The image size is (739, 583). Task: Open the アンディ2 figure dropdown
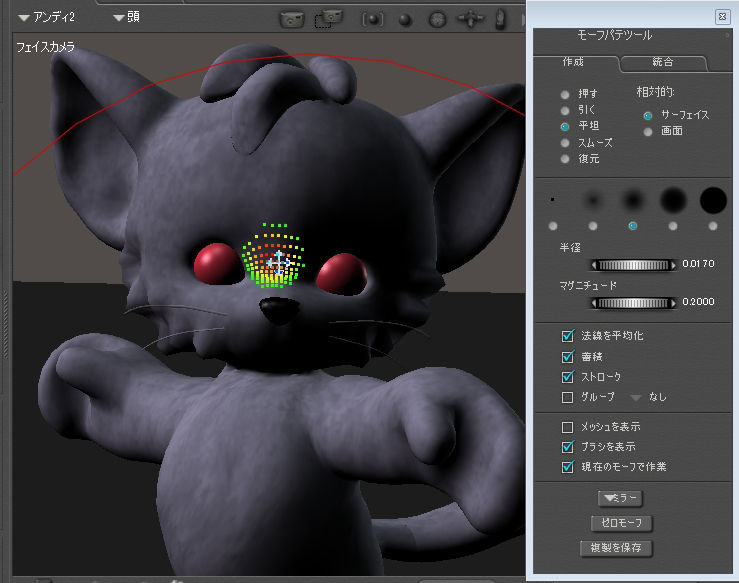46,17
